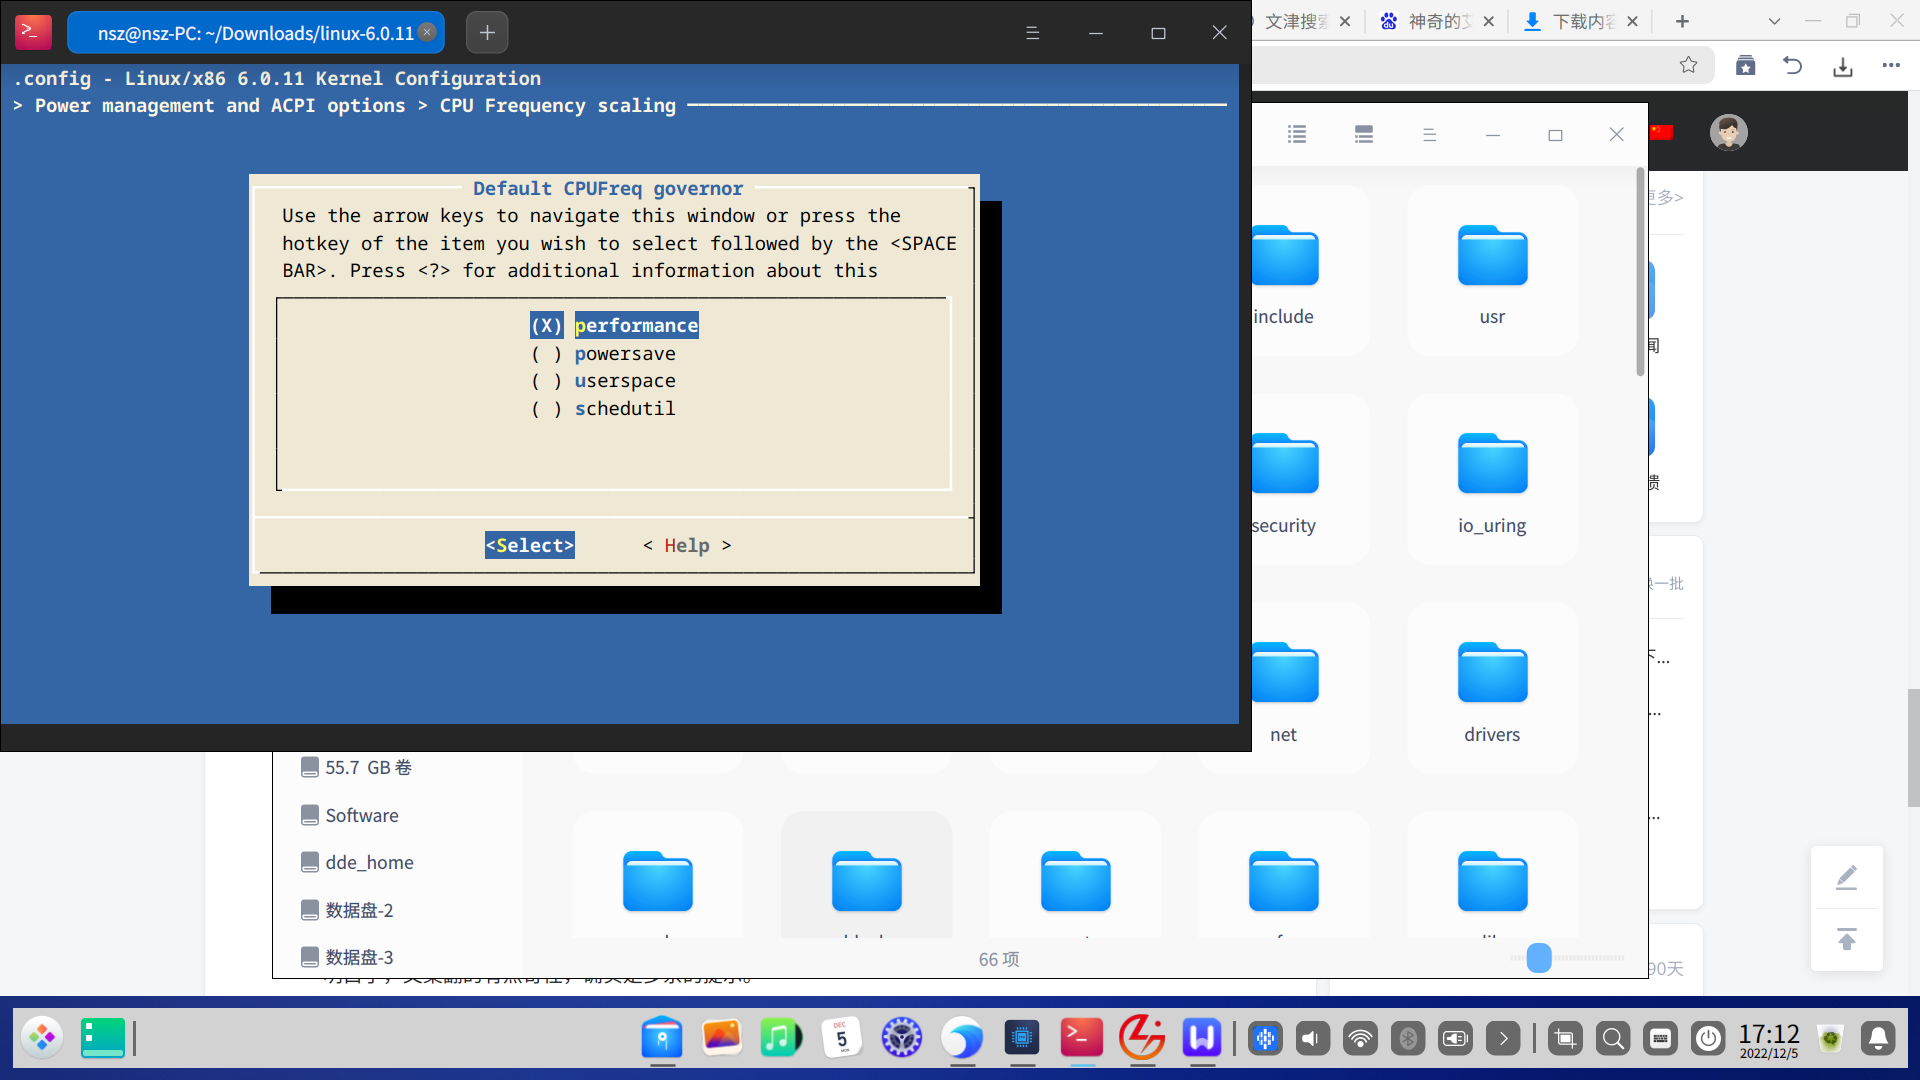This screenshot has width=1920, height=1080.
Task: Expand the dock tray arrow
Action: [x=1503, y=1039]
